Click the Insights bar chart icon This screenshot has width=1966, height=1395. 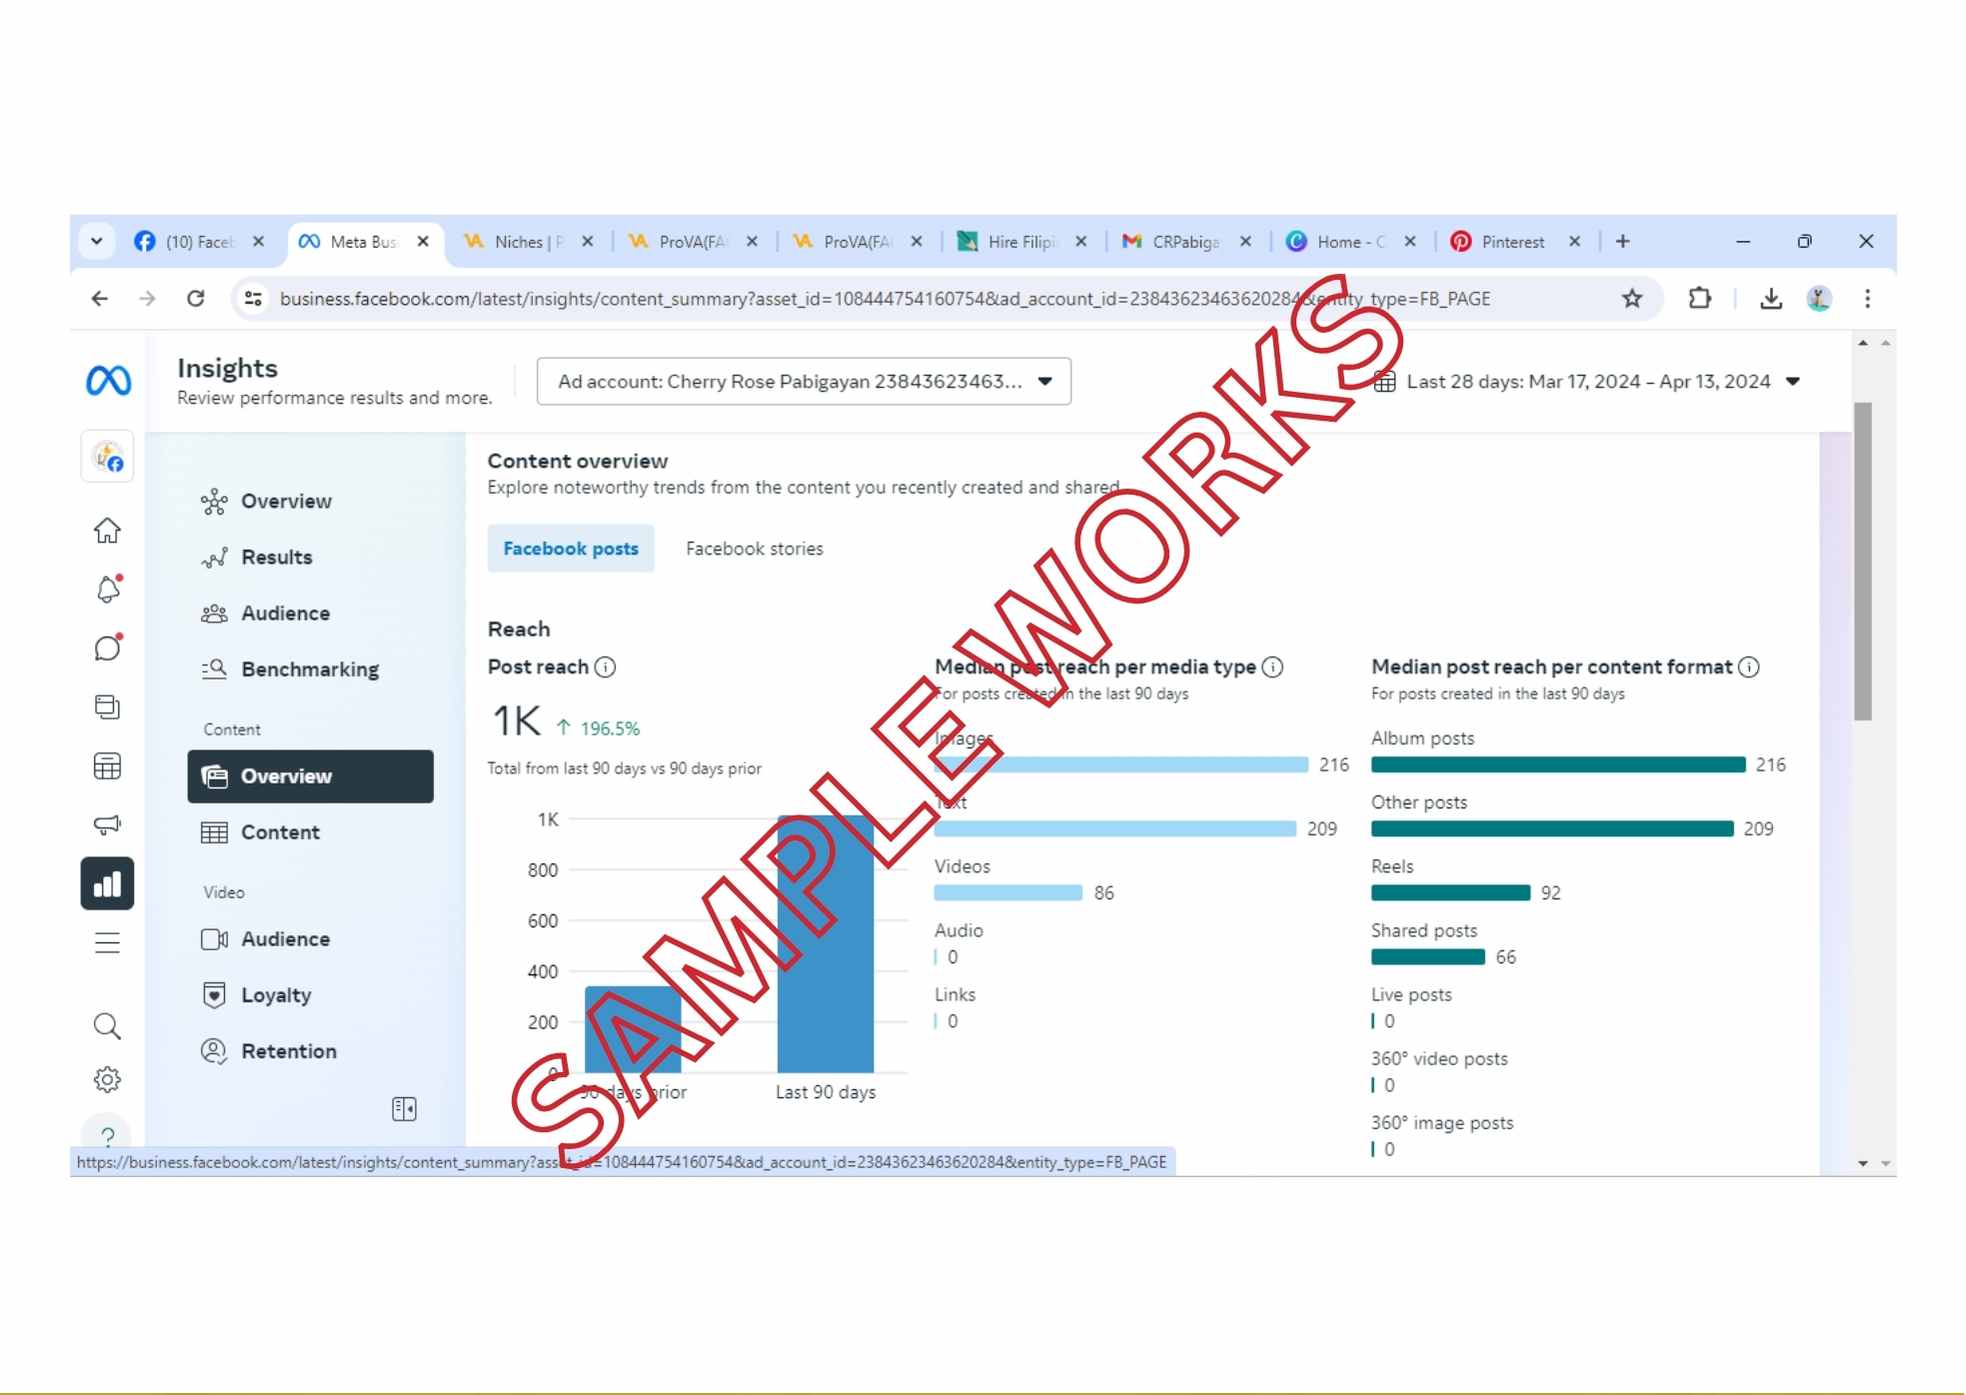click(x=107, y=884)
